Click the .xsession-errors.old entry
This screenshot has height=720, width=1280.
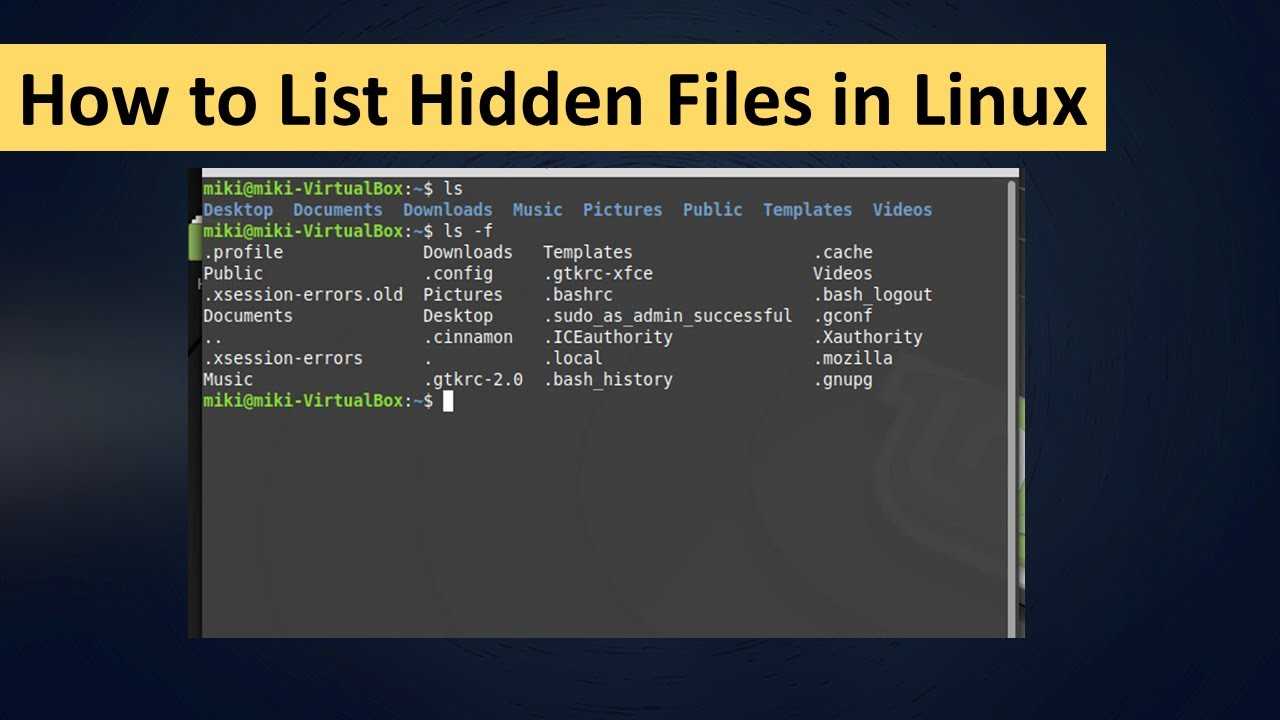[303, 294]
